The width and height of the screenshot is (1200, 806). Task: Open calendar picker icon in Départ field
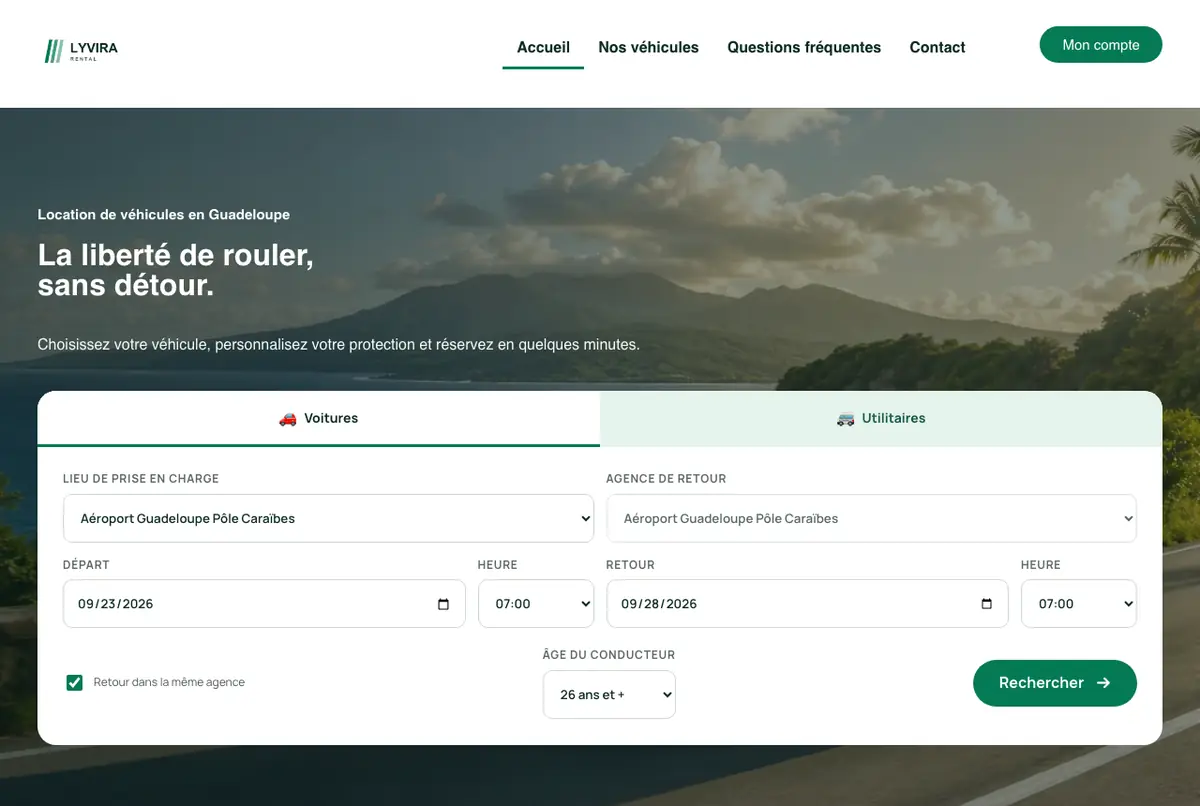pyautogui.click(x=444, y=604)
